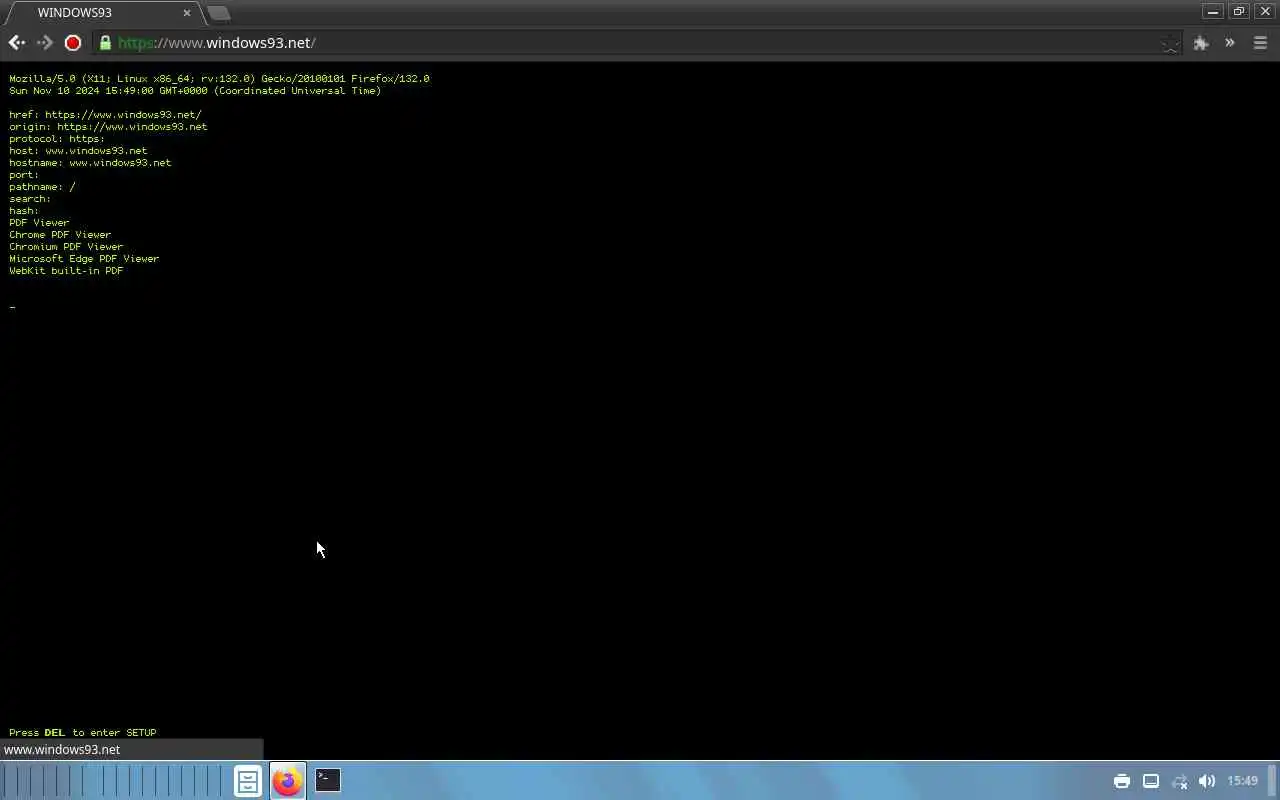Viewport: 1280px width, 800px height.
Task: Stop page loading with the red stop button
Action: (x=73, y=43)
